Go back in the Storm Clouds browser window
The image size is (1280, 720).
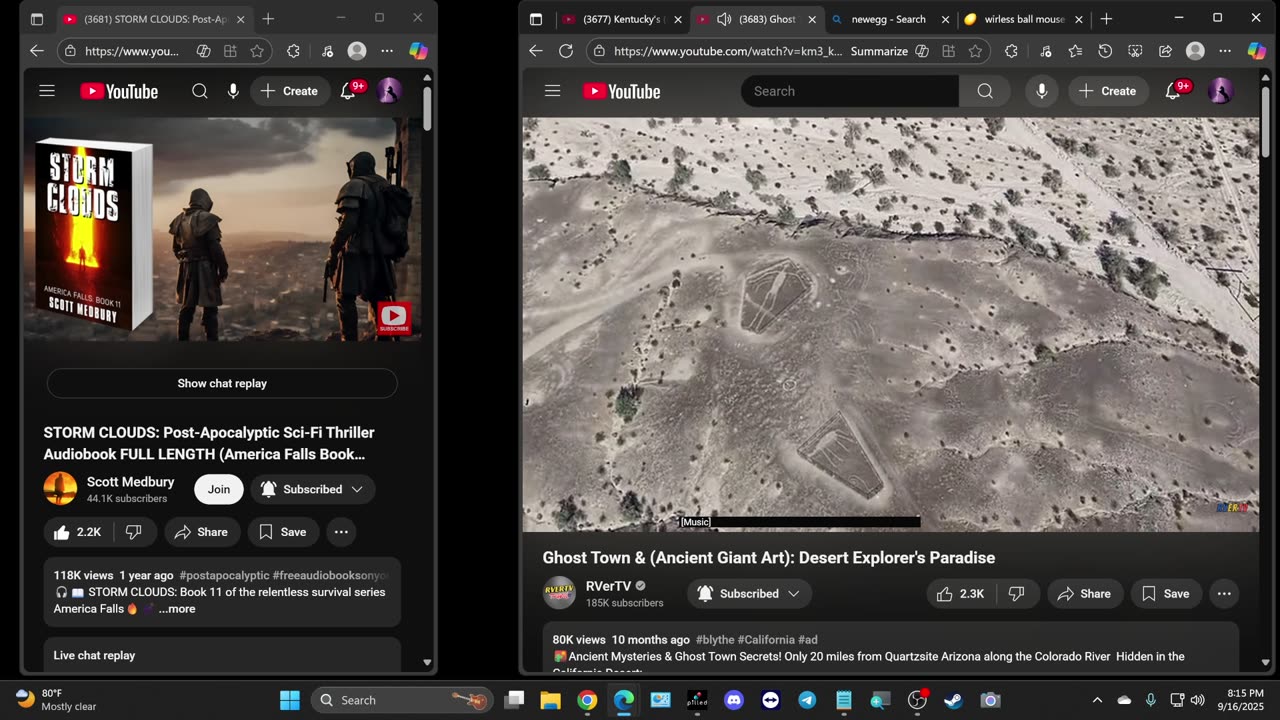(x=37, y=51)
